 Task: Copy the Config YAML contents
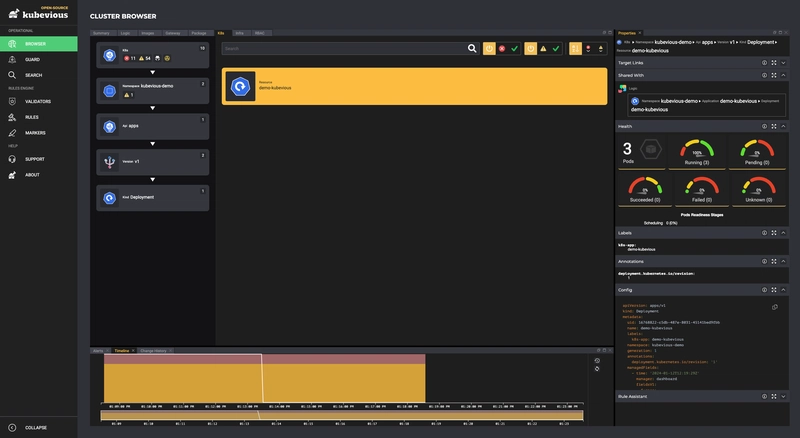[x=775, y=307]
